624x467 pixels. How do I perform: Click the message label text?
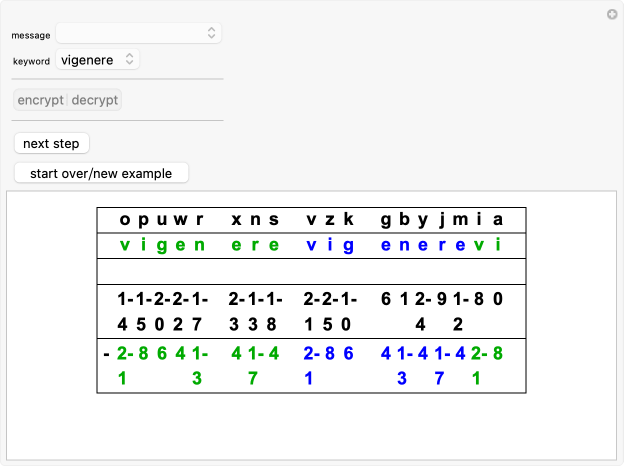click(x=31, y=35)
